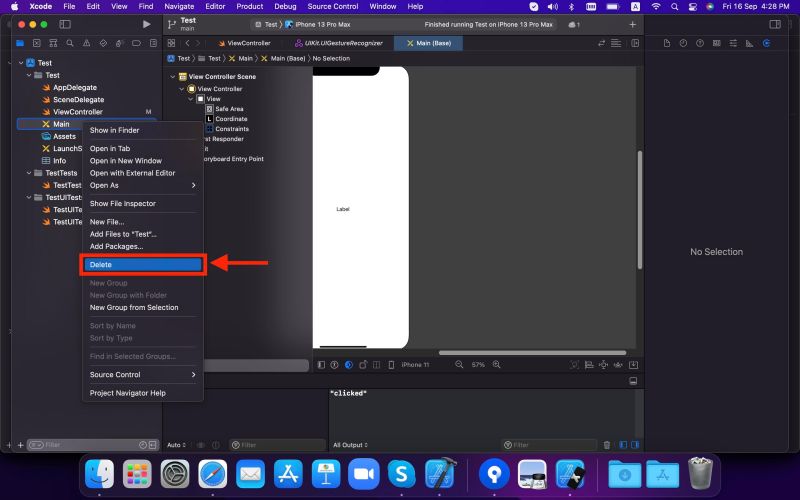Show the File inspector icon
This screenshot has height=500, width=800.
coord(667,43)
